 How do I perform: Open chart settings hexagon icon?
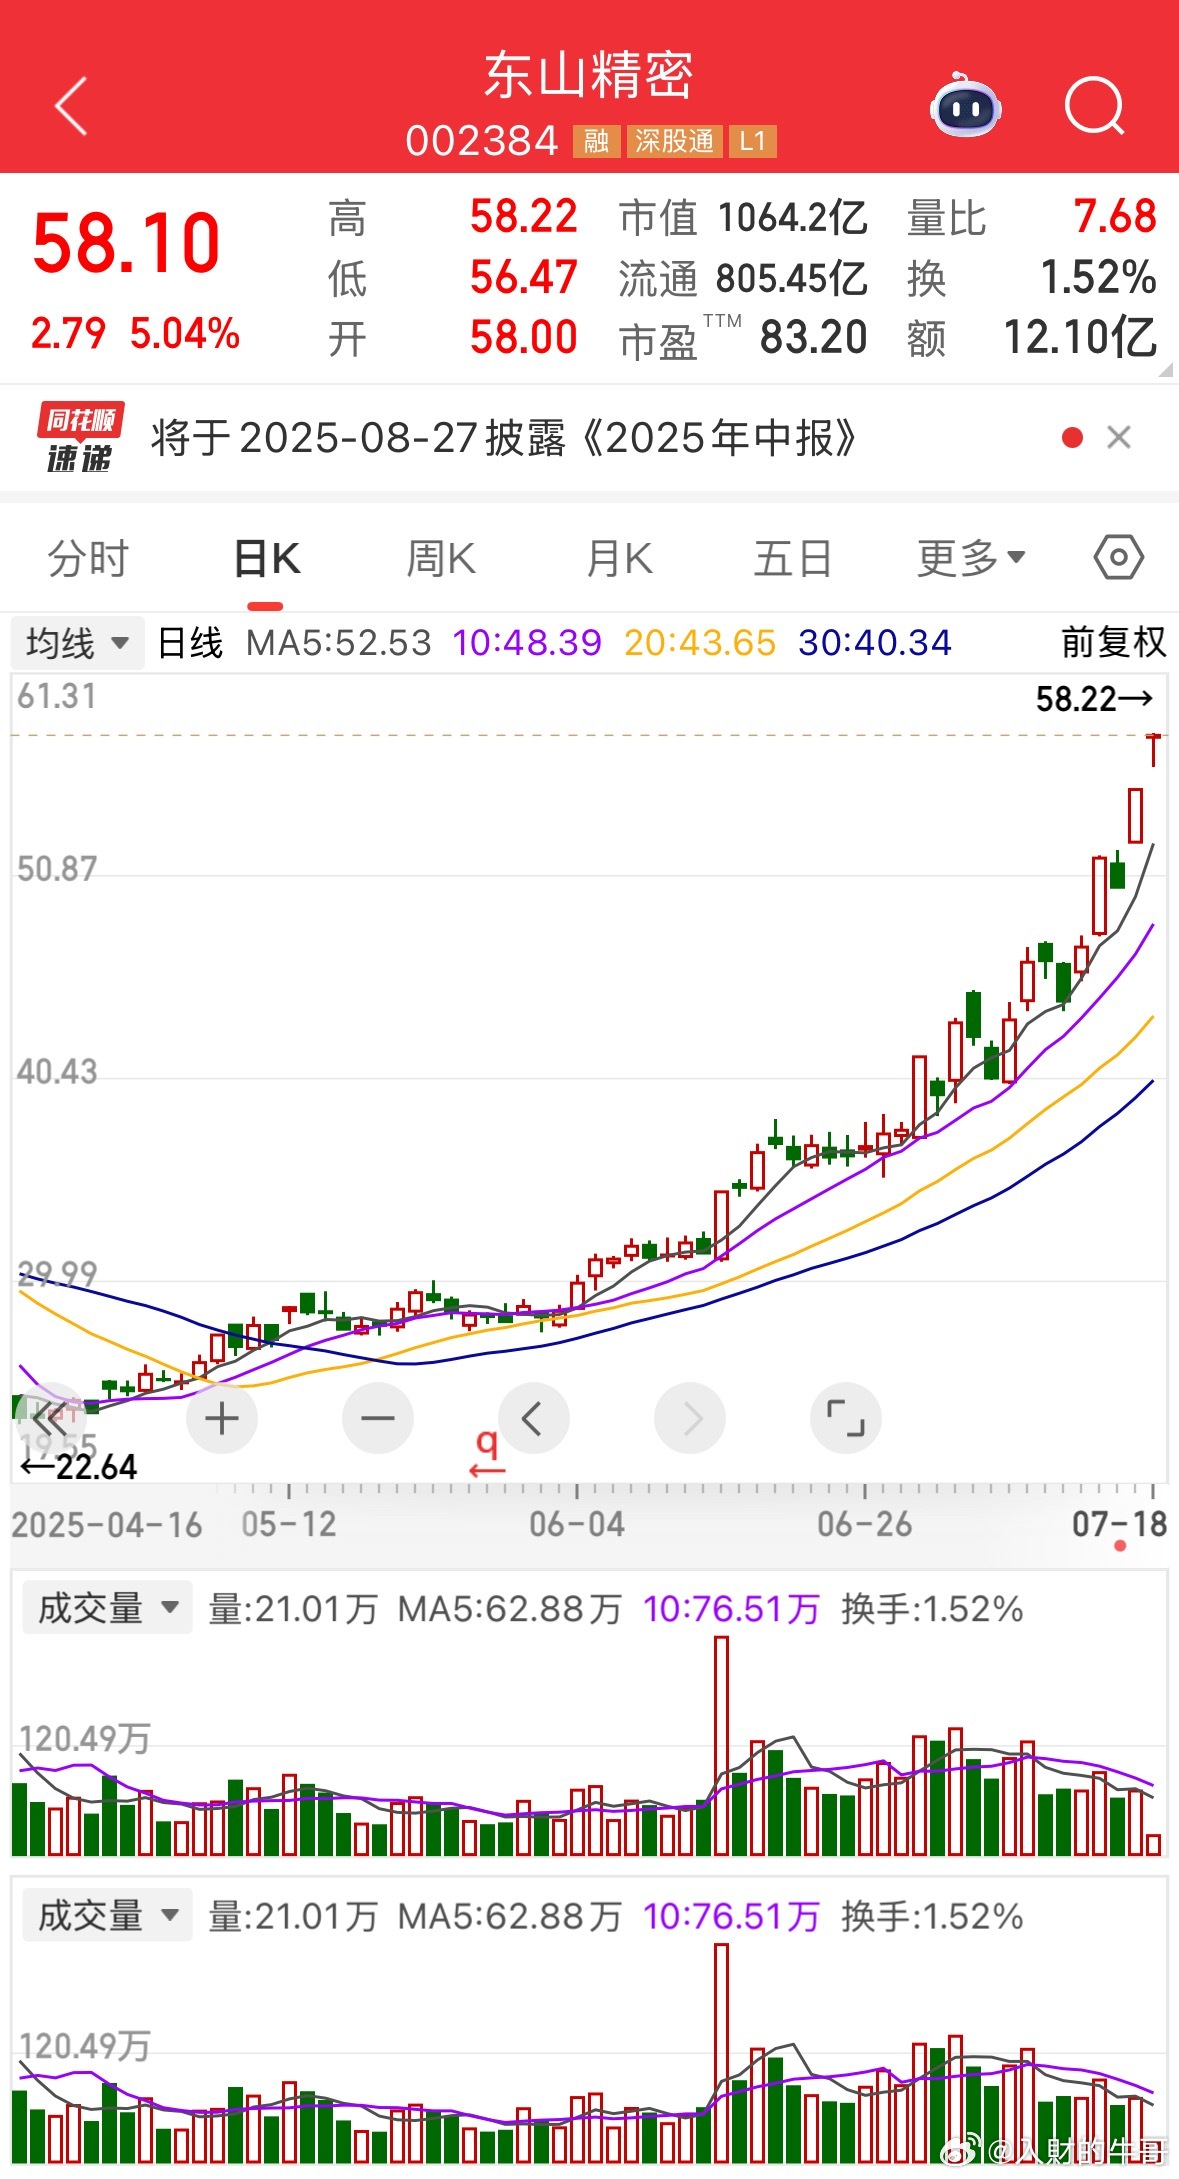(x=1118, y=557)
